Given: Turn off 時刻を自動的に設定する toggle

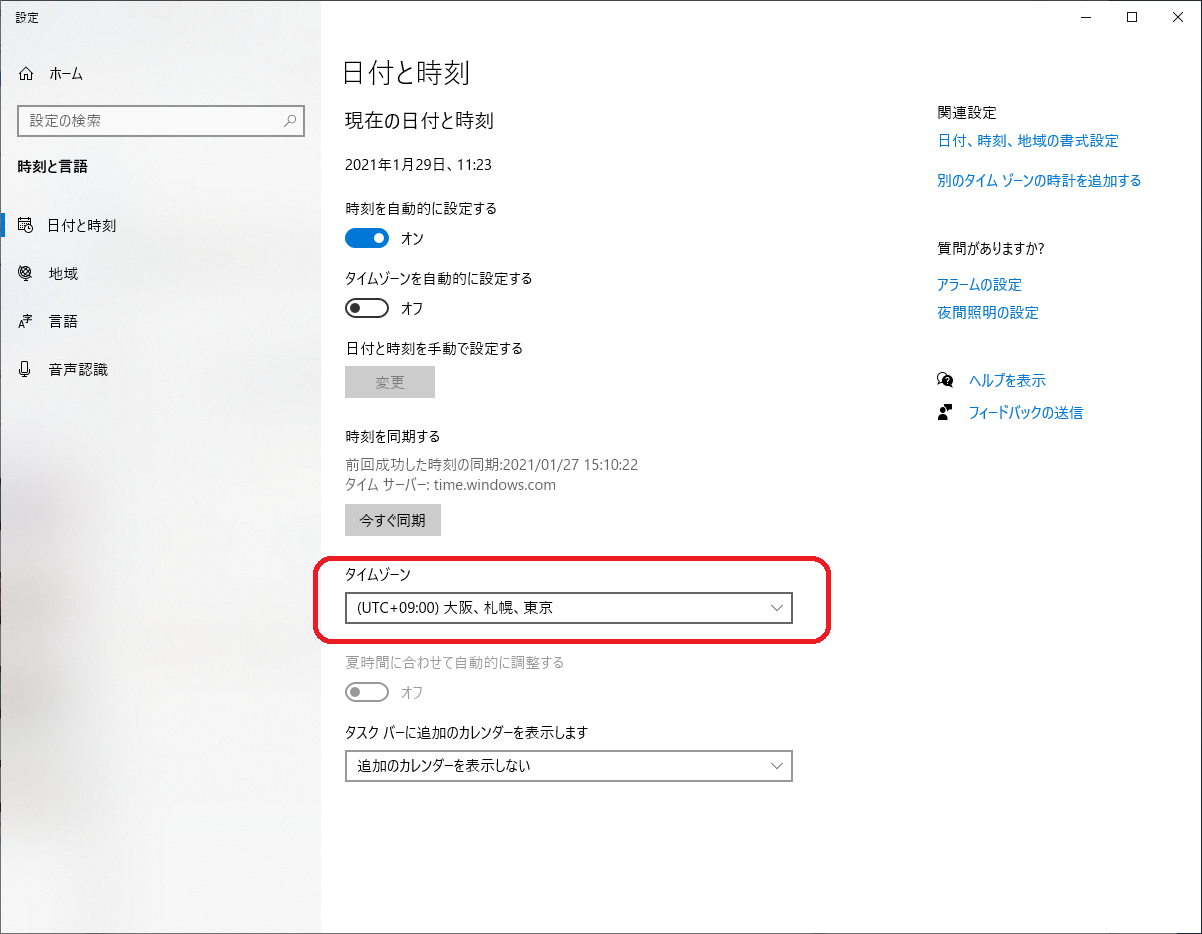Looking at the screenshot, I should (x=366, y=238).
